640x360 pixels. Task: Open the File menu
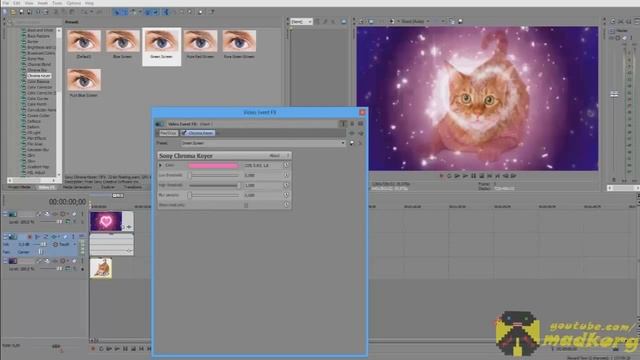click(x=6, y=3)
